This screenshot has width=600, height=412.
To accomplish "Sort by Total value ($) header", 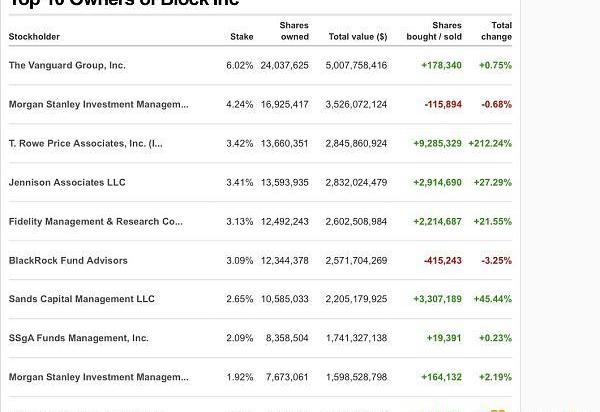I will point(357,37).
